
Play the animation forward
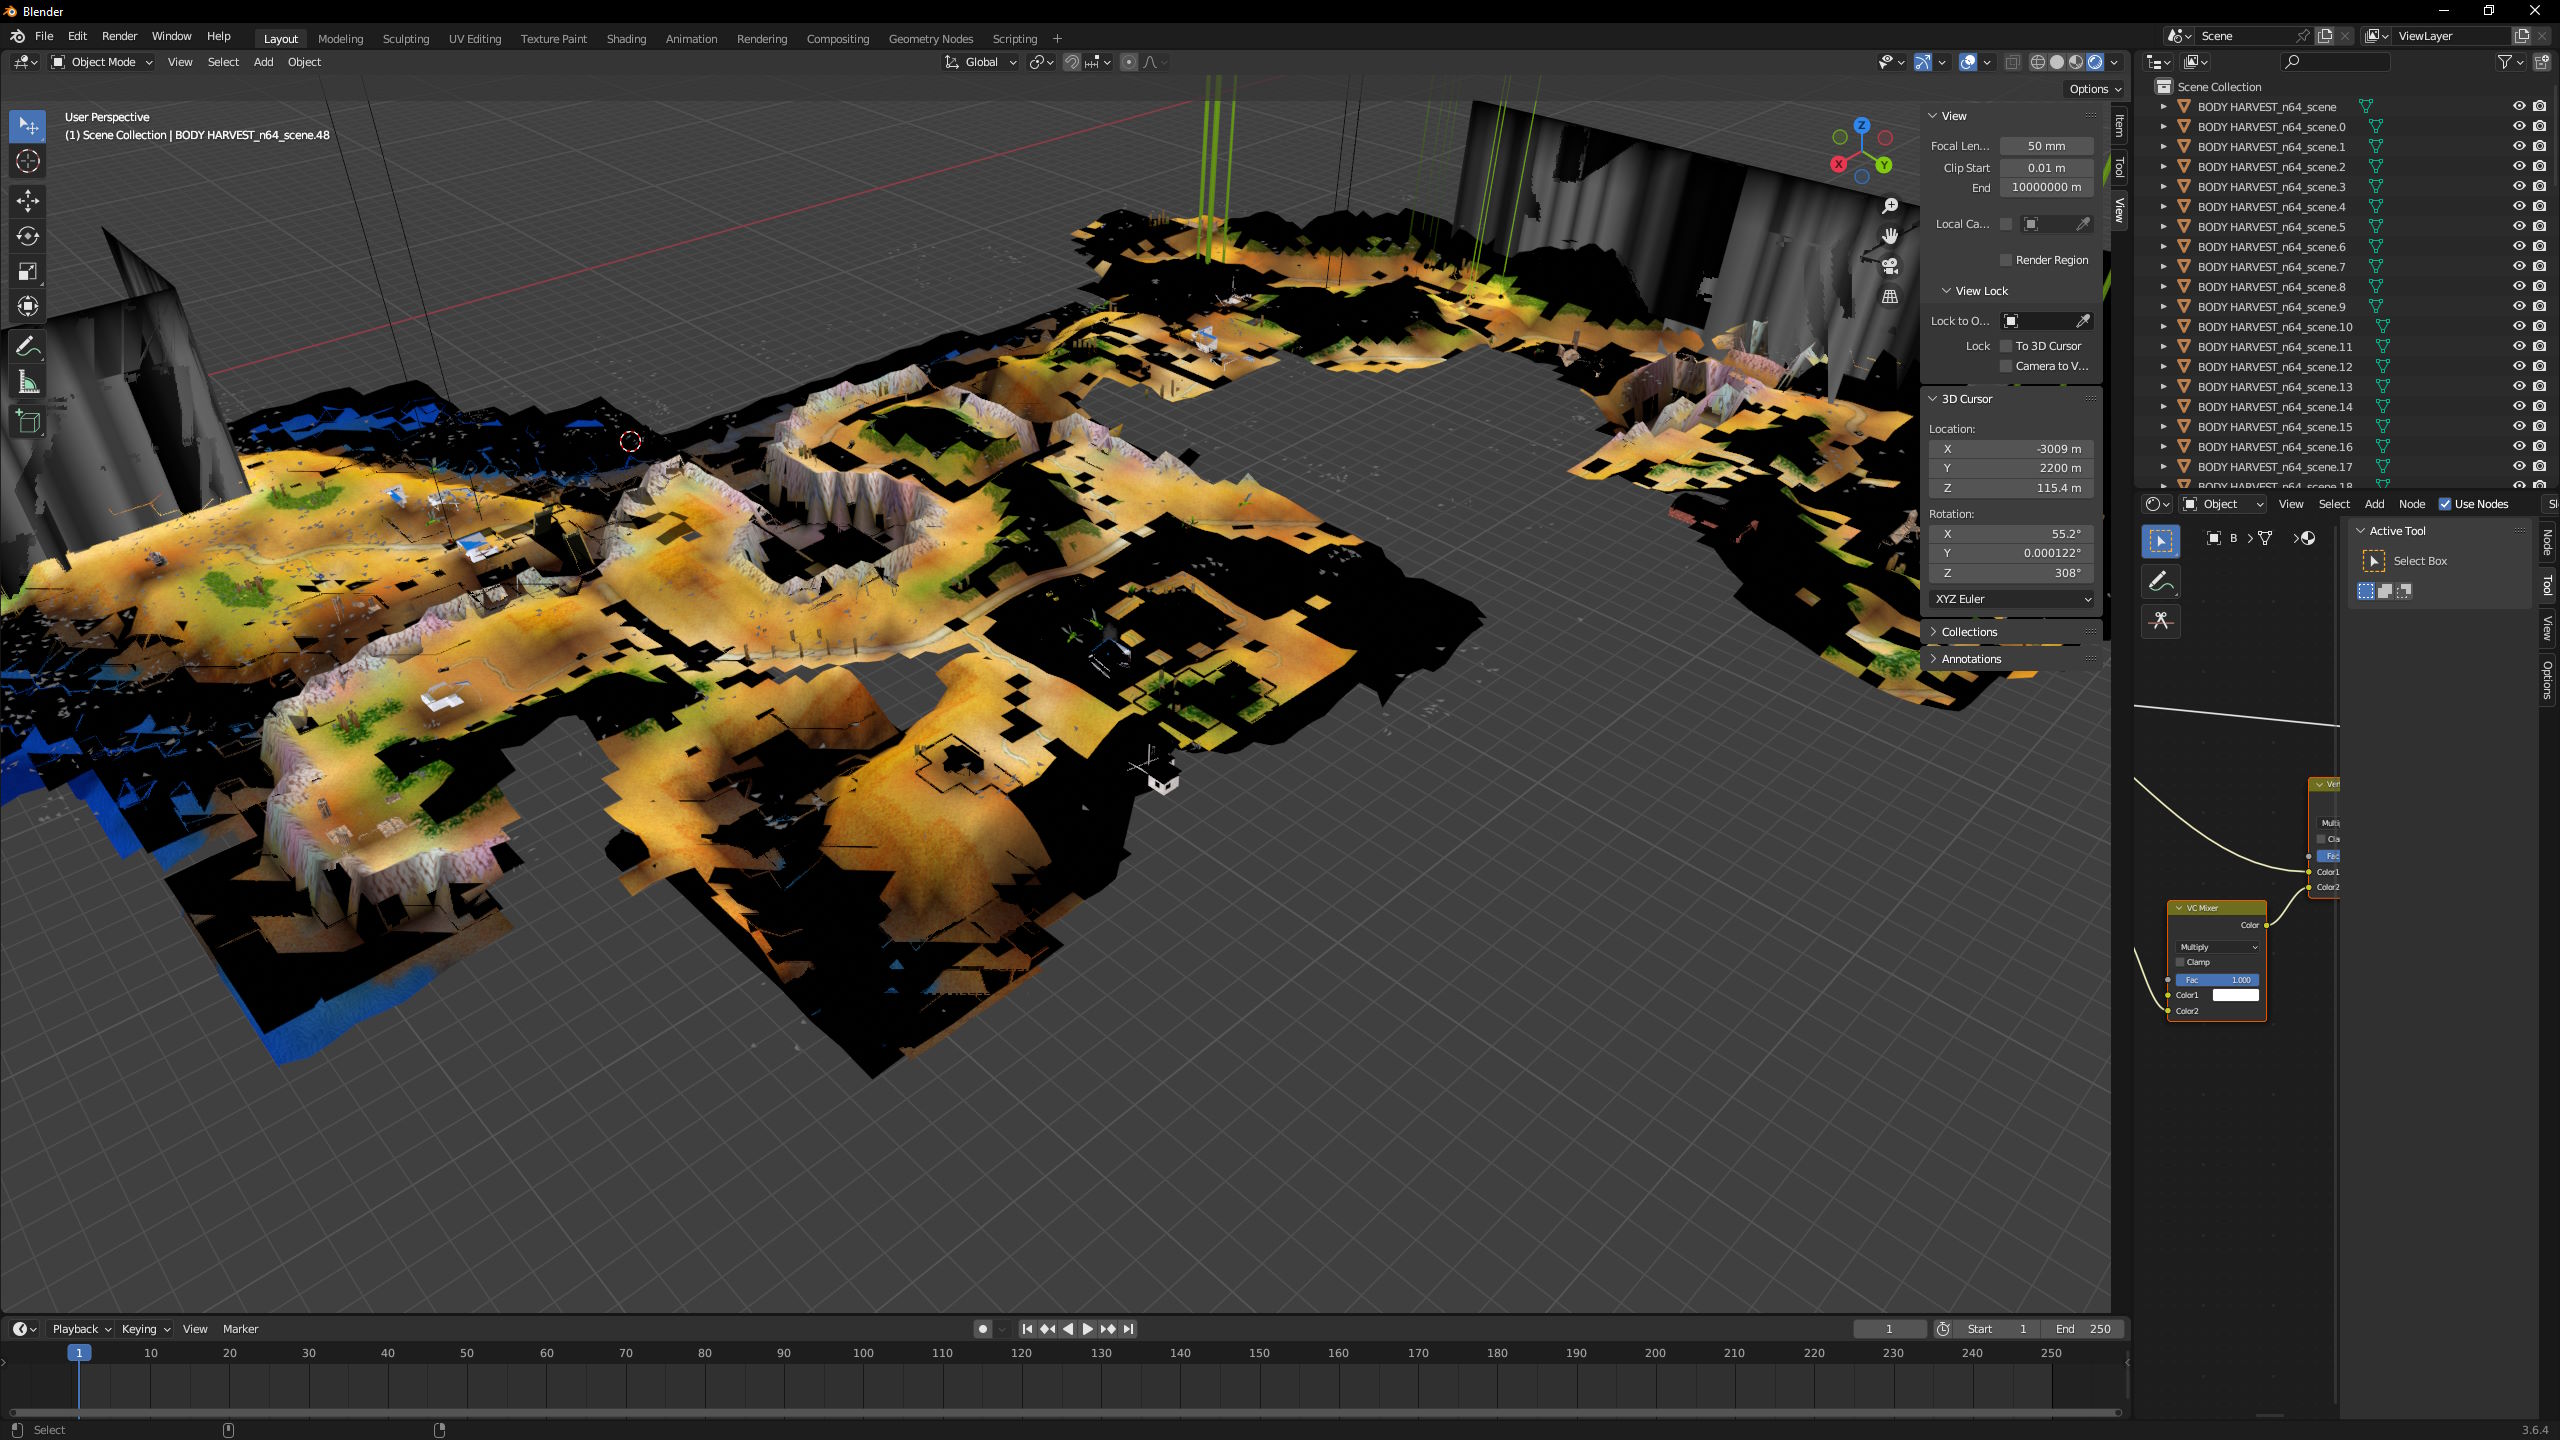(1088, 1329)
